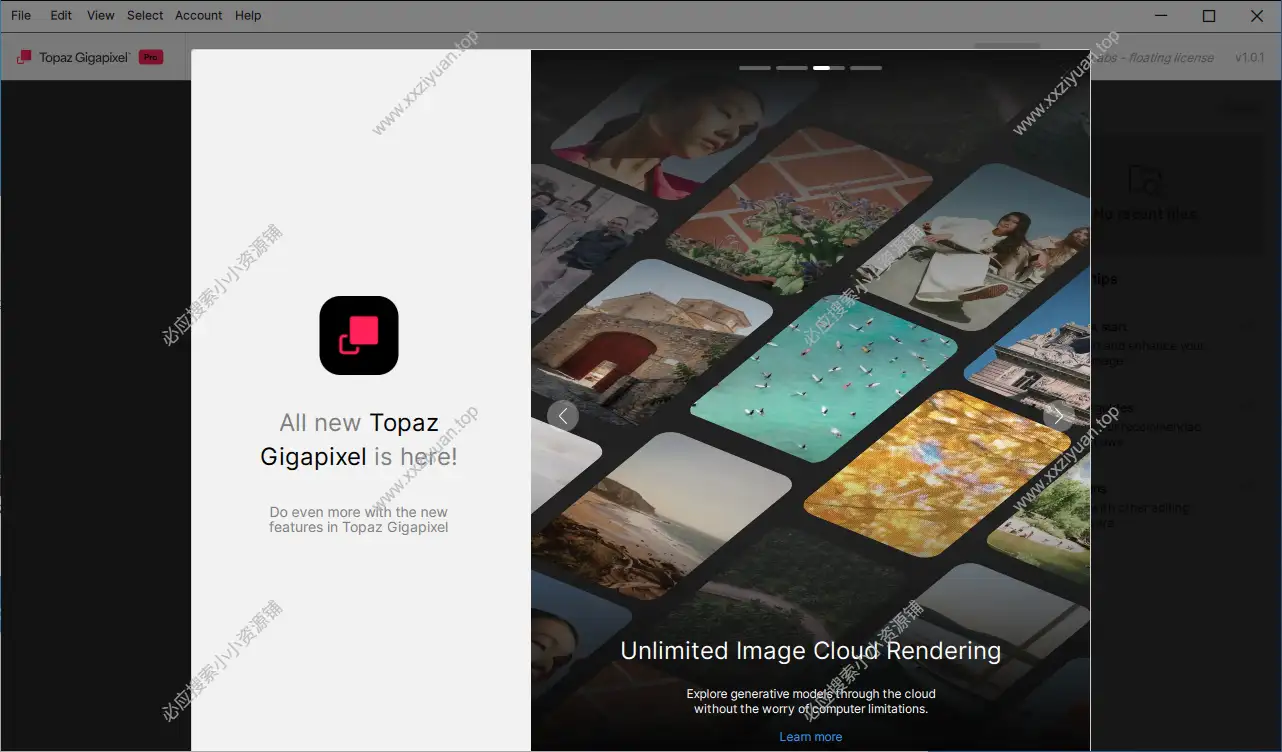Select the highlighted third slide indicator
The height and width of the screenshot is (752, 1282).
click(829, 68)
